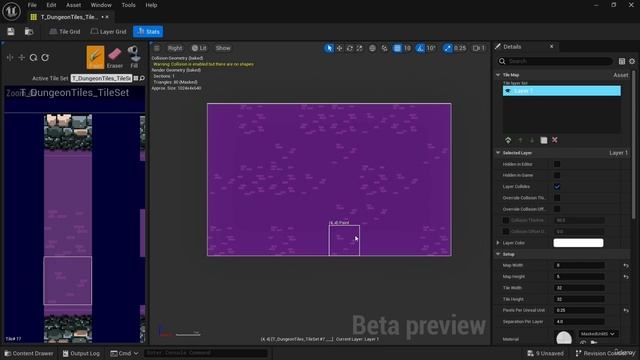The width and height of the screenshot is (640, 360).
Task: Toggle the Tile Grid button
Action: pos(64,31)
